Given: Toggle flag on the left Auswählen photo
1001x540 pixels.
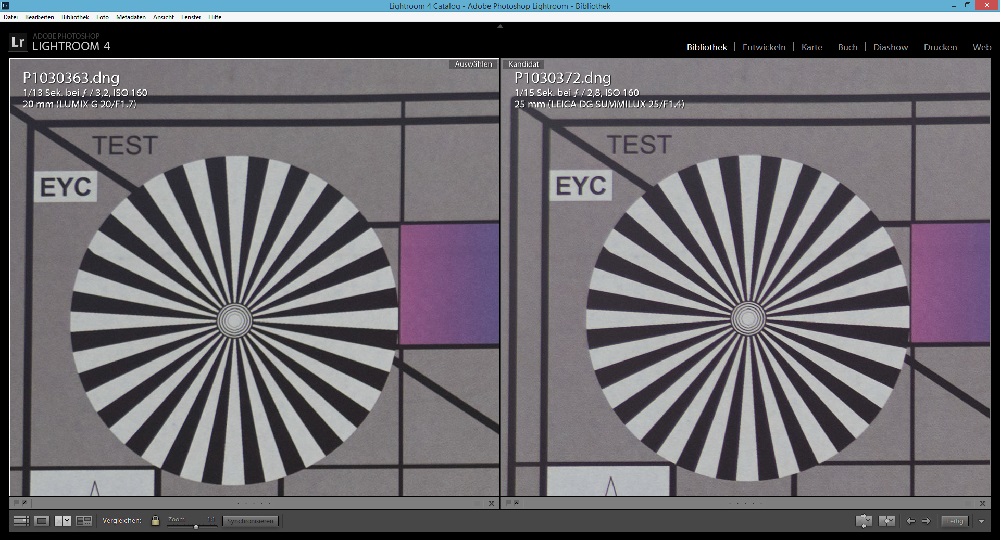Looking at the screenshot, I should [x=18, y=503].
